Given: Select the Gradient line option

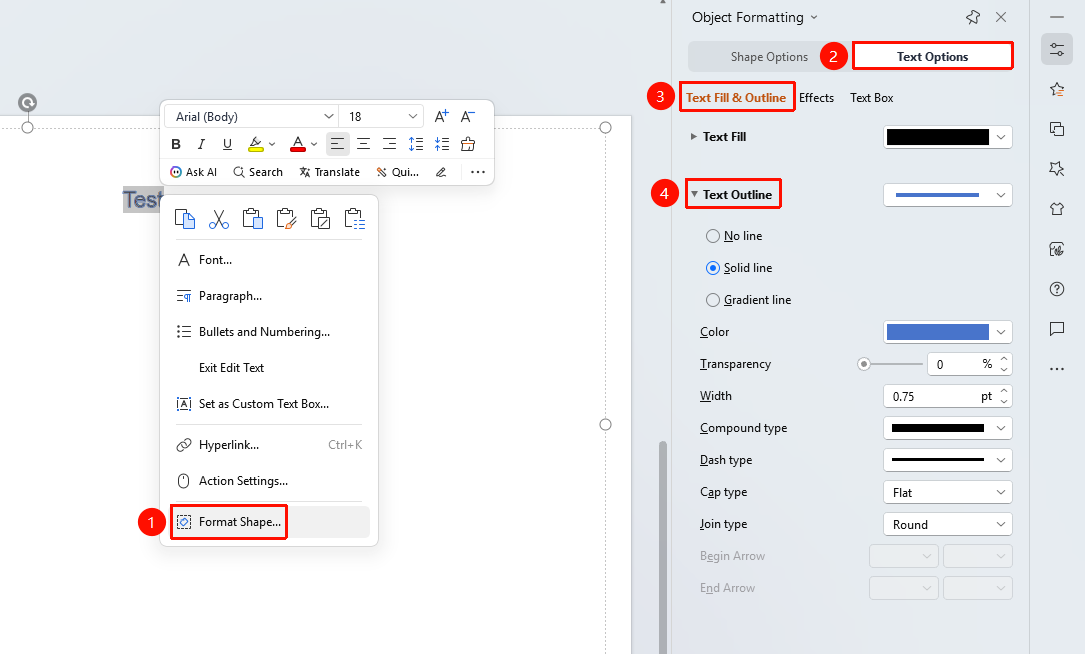Looking at the screenshot, I should (x=748, y=300).
